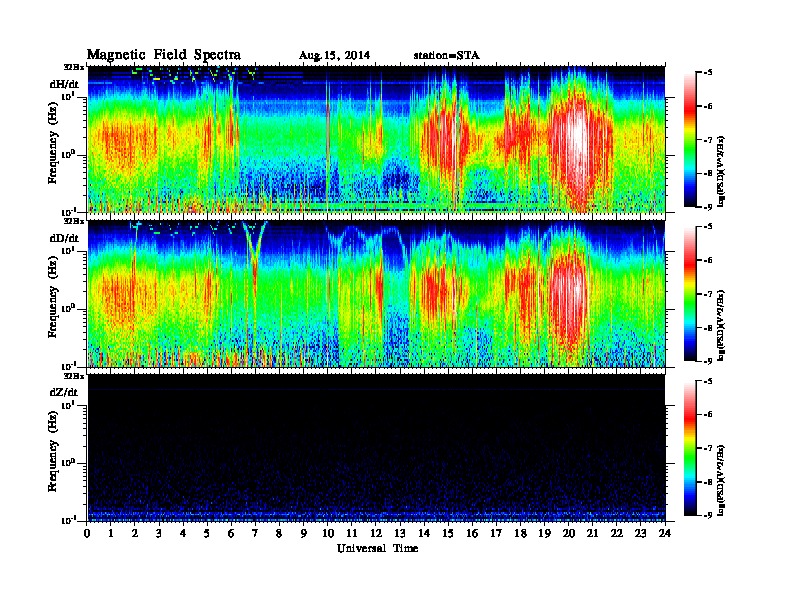792x612 pixels.
Task: Click the 'Universal Time' axis label
Action: pos(377,548)
